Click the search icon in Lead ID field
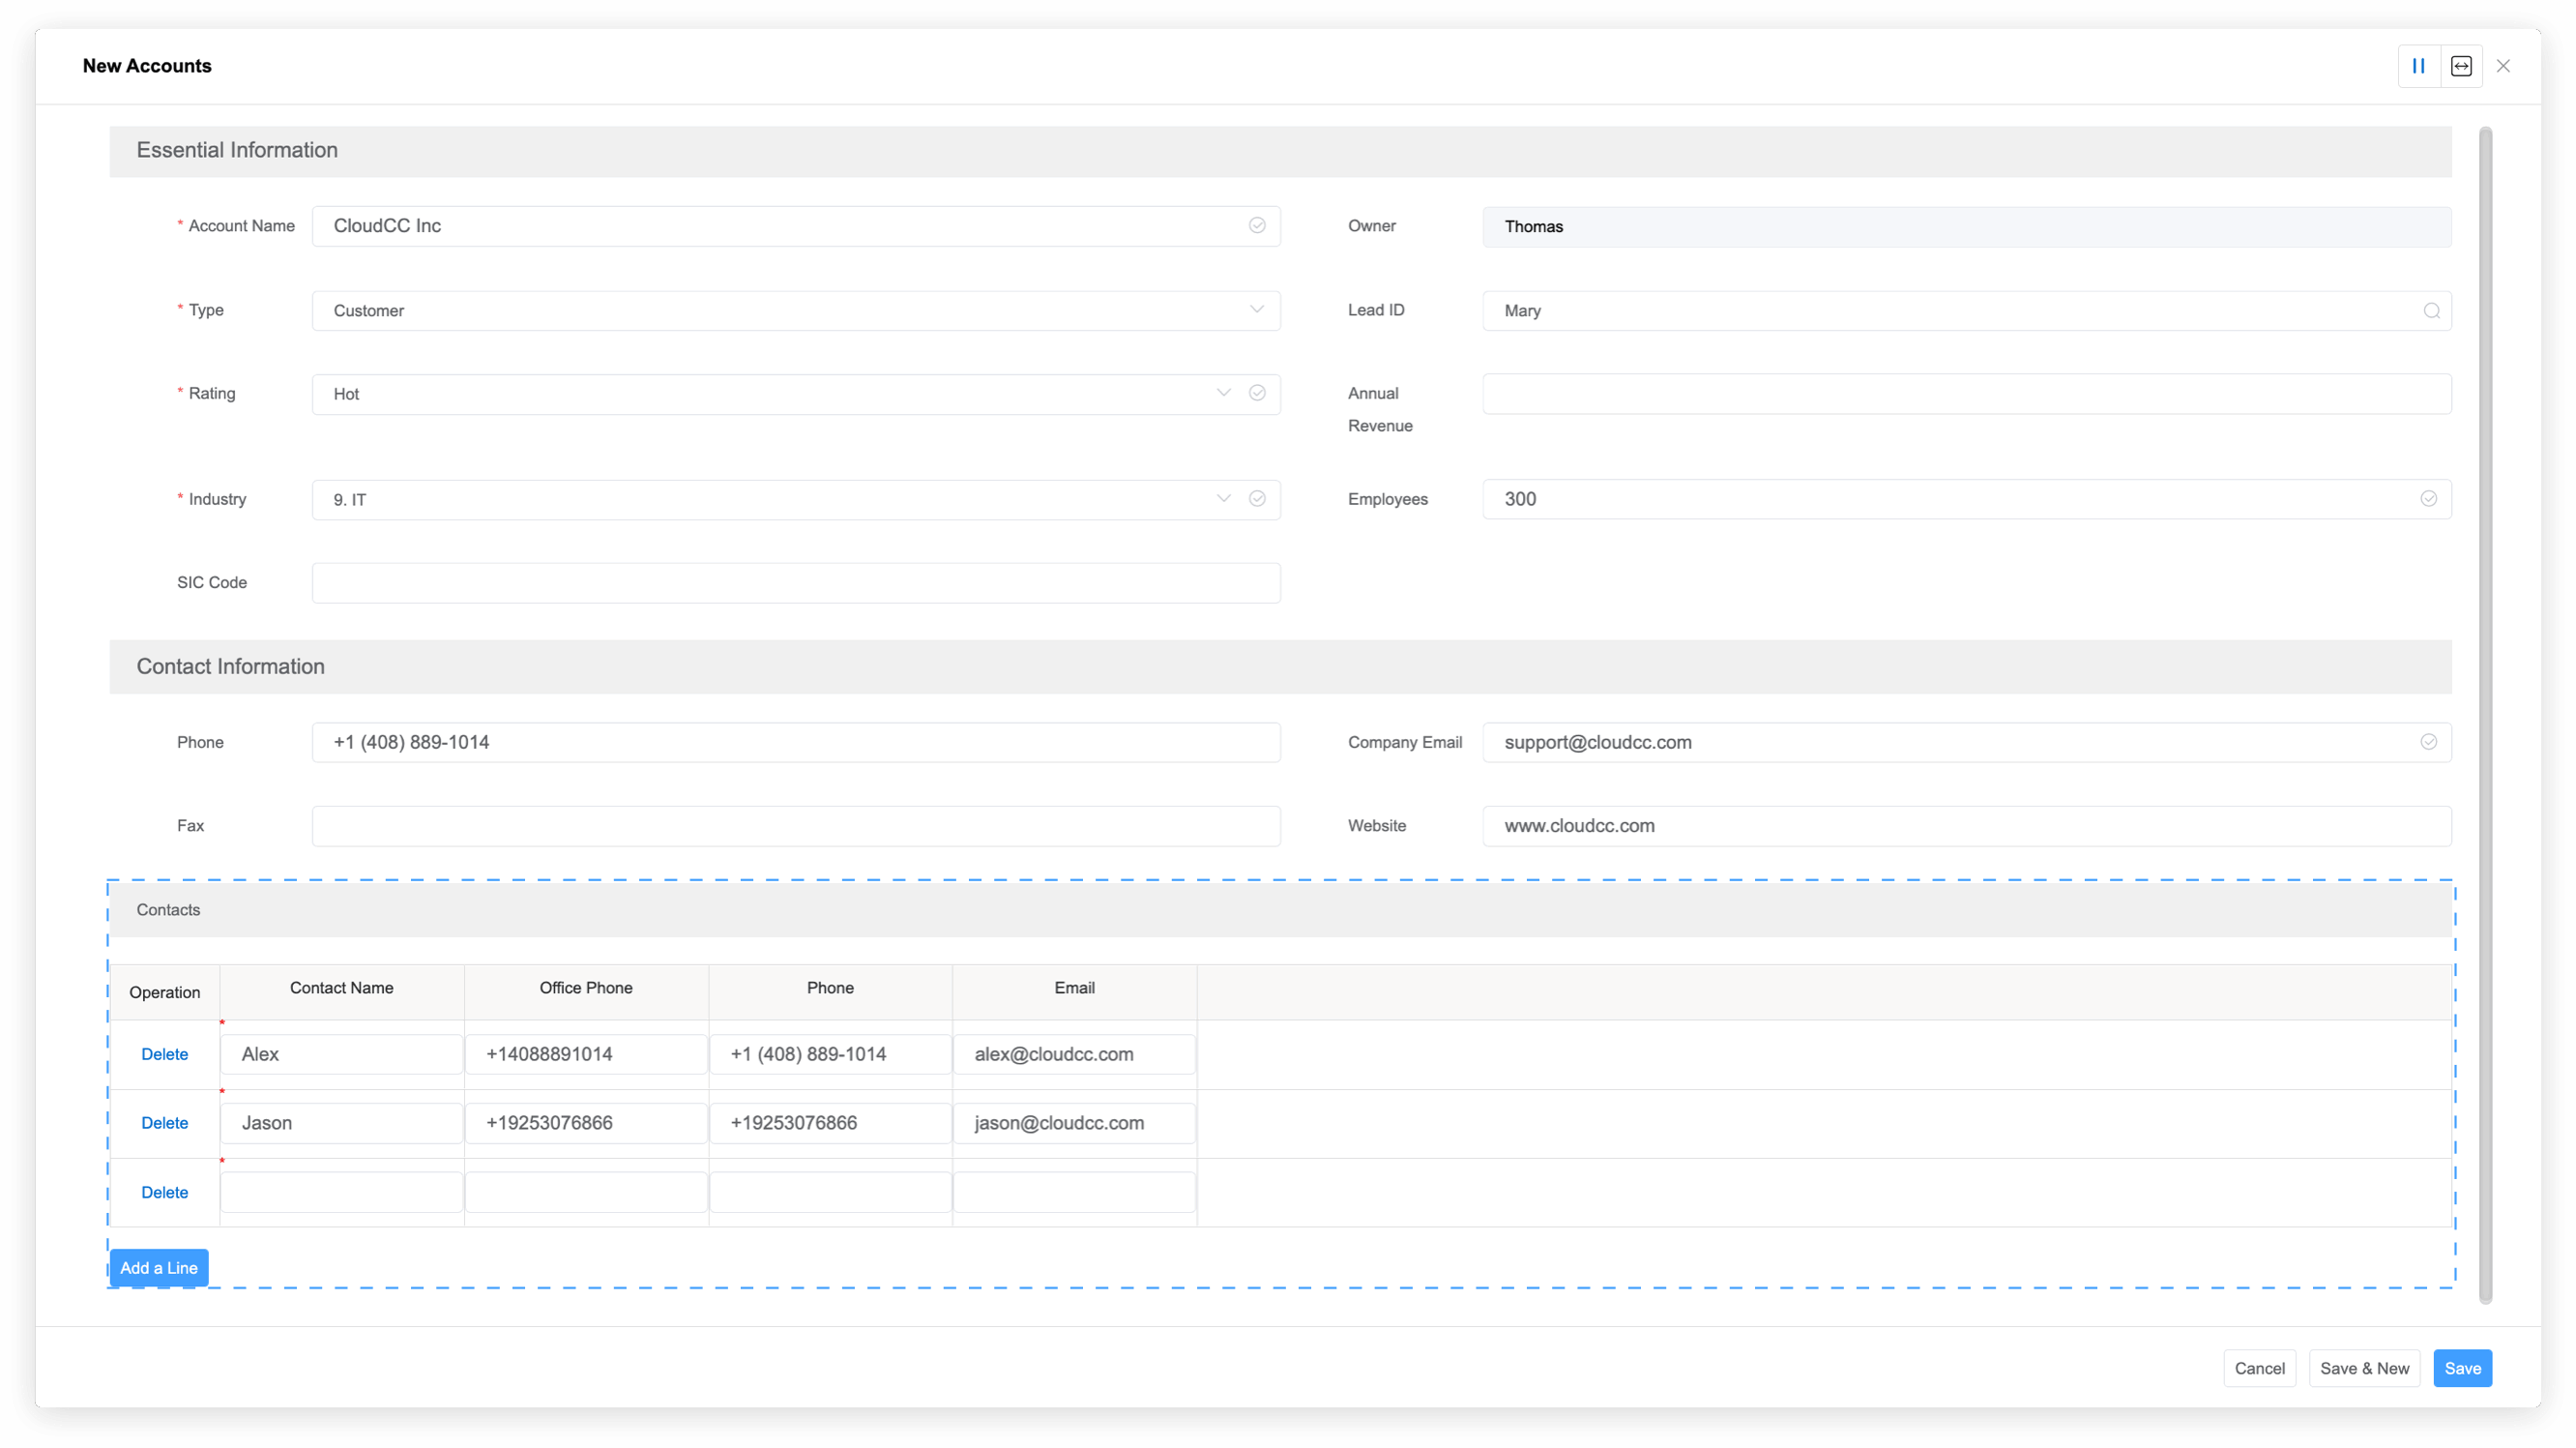2576x1448 pixels. coord(2431,311)
